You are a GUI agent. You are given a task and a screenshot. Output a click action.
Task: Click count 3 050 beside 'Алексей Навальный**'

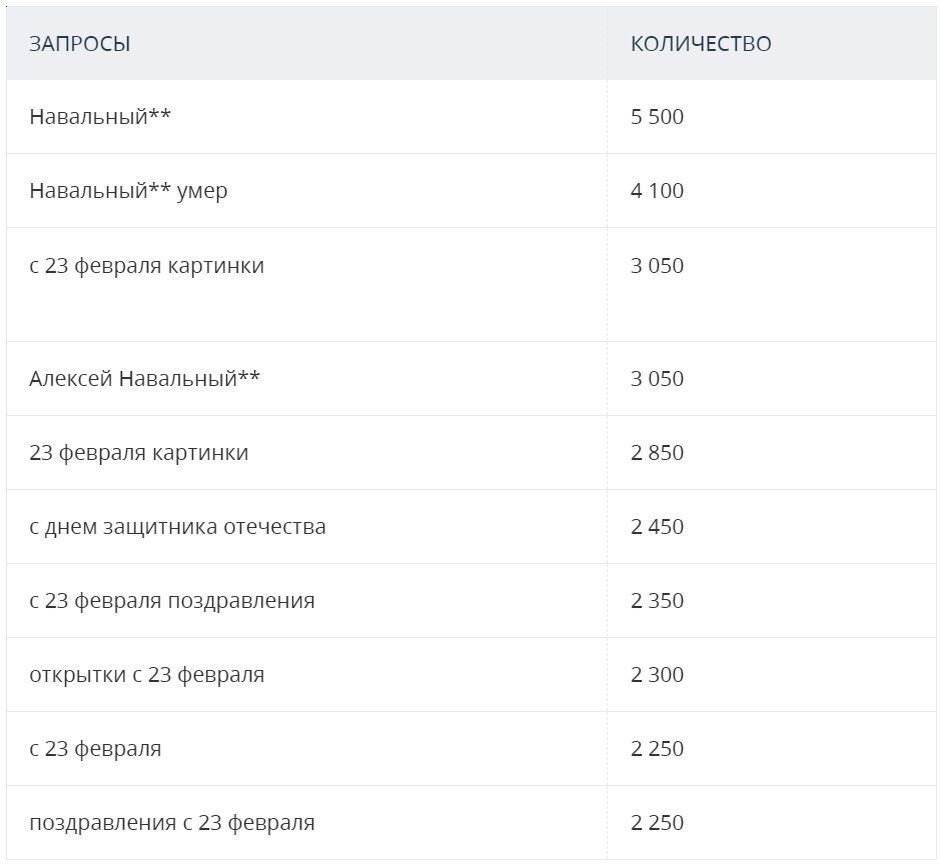pyautogui.click(x=657, y=379)
